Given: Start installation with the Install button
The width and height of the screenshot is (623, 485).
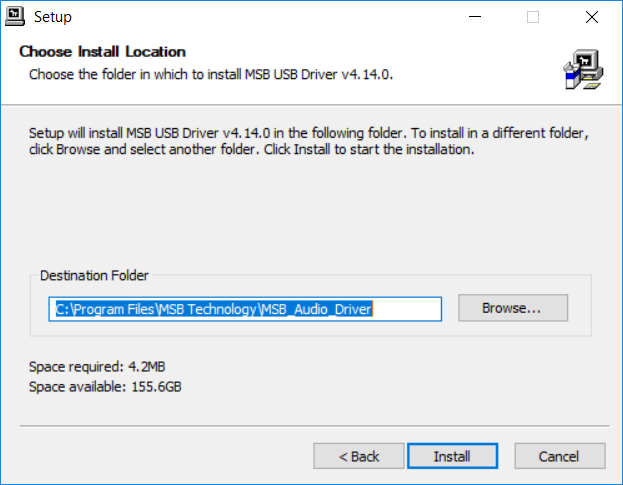Looking at the screenshot, I should point(452,456).
